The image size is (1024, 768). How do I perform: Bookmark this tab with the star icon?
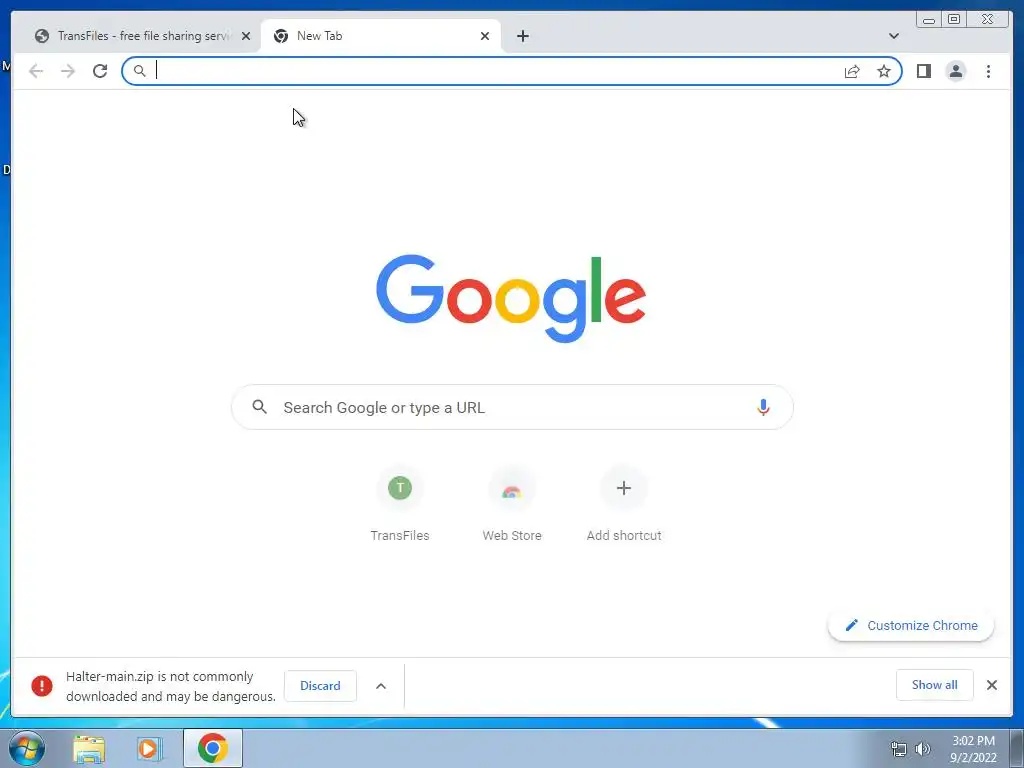click(884, 71)
